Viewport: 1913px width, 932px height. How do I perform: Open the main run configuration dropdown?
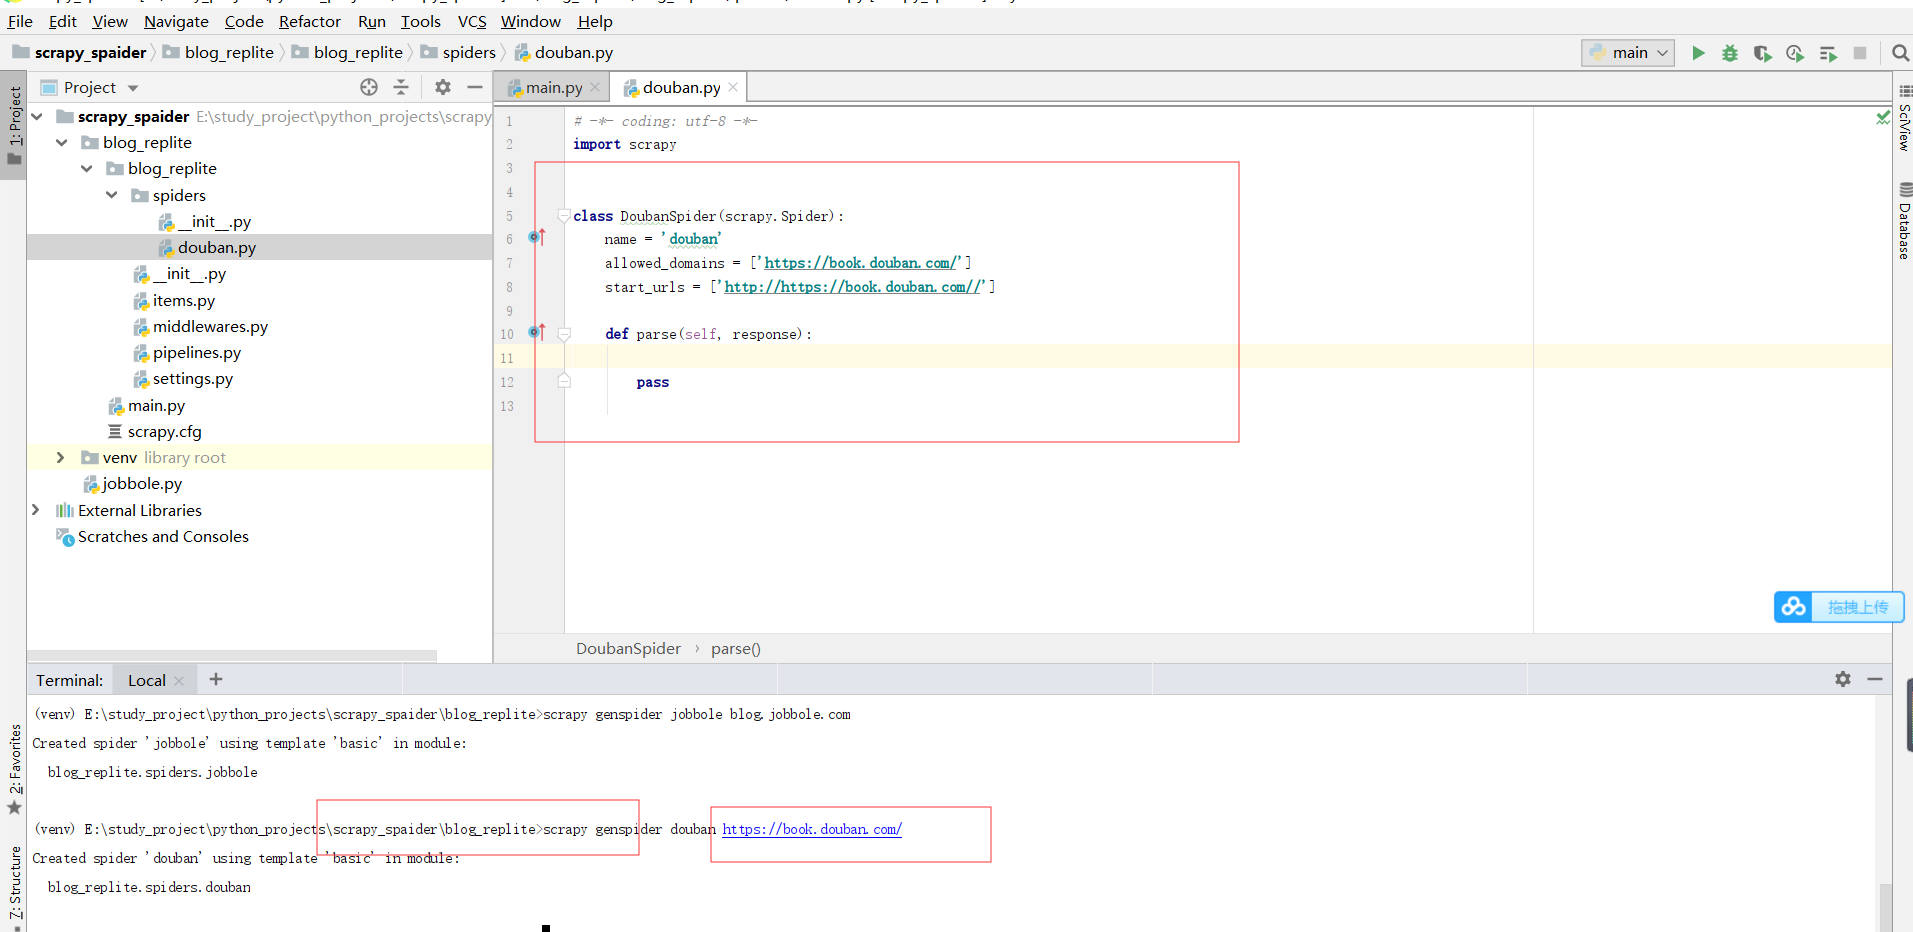pyautogui.click(x=1628, y=53)
